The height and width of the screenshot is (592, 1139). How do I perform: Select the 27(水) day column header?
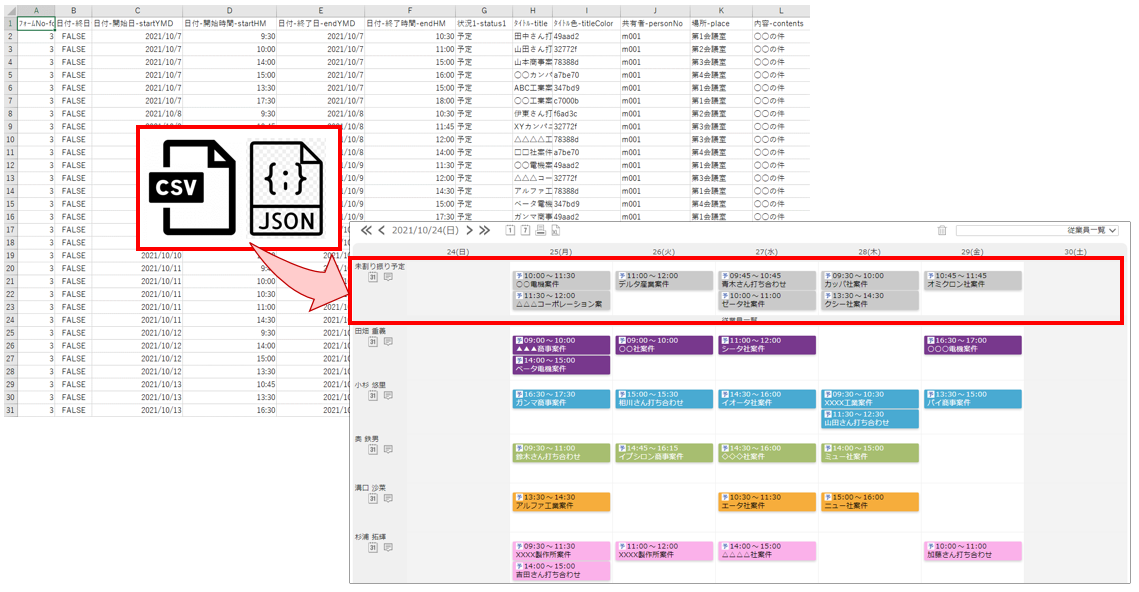coord(766,252)
